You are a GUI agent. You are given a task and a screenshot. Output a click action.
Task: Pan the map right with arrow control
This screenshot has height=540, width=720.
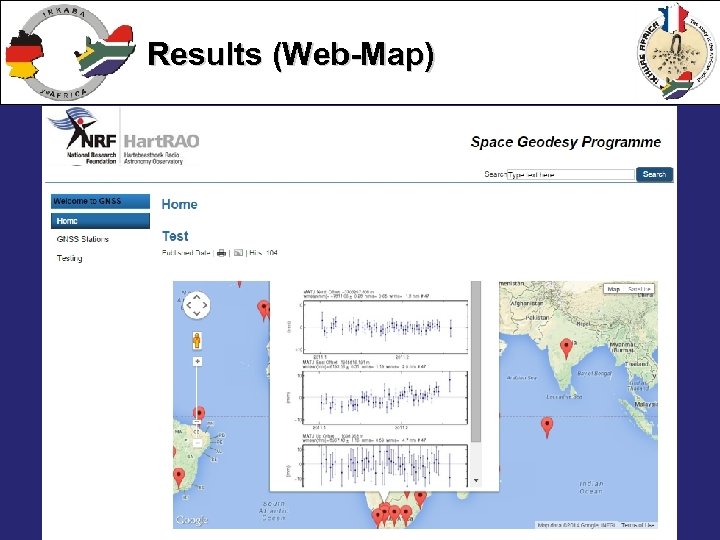(205, 305)
